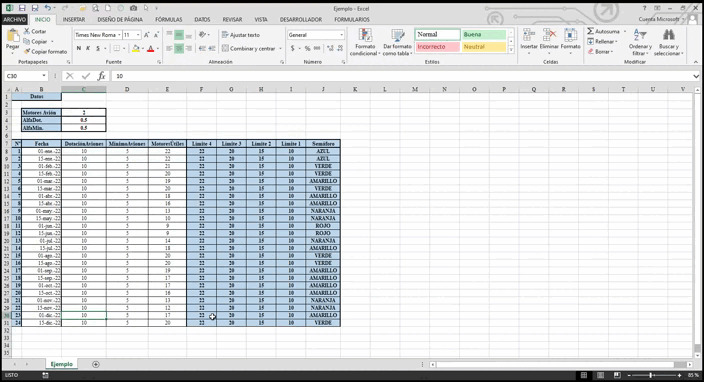
Task: Select the Ejemplo sheet tab
Action: coord(62,364)
